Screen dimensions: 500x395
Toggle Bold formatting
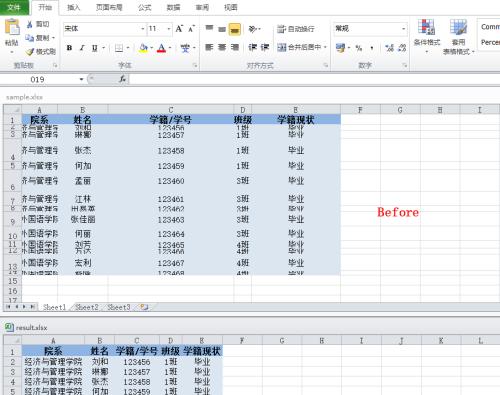pyautogui.click(x=69, y=48)
